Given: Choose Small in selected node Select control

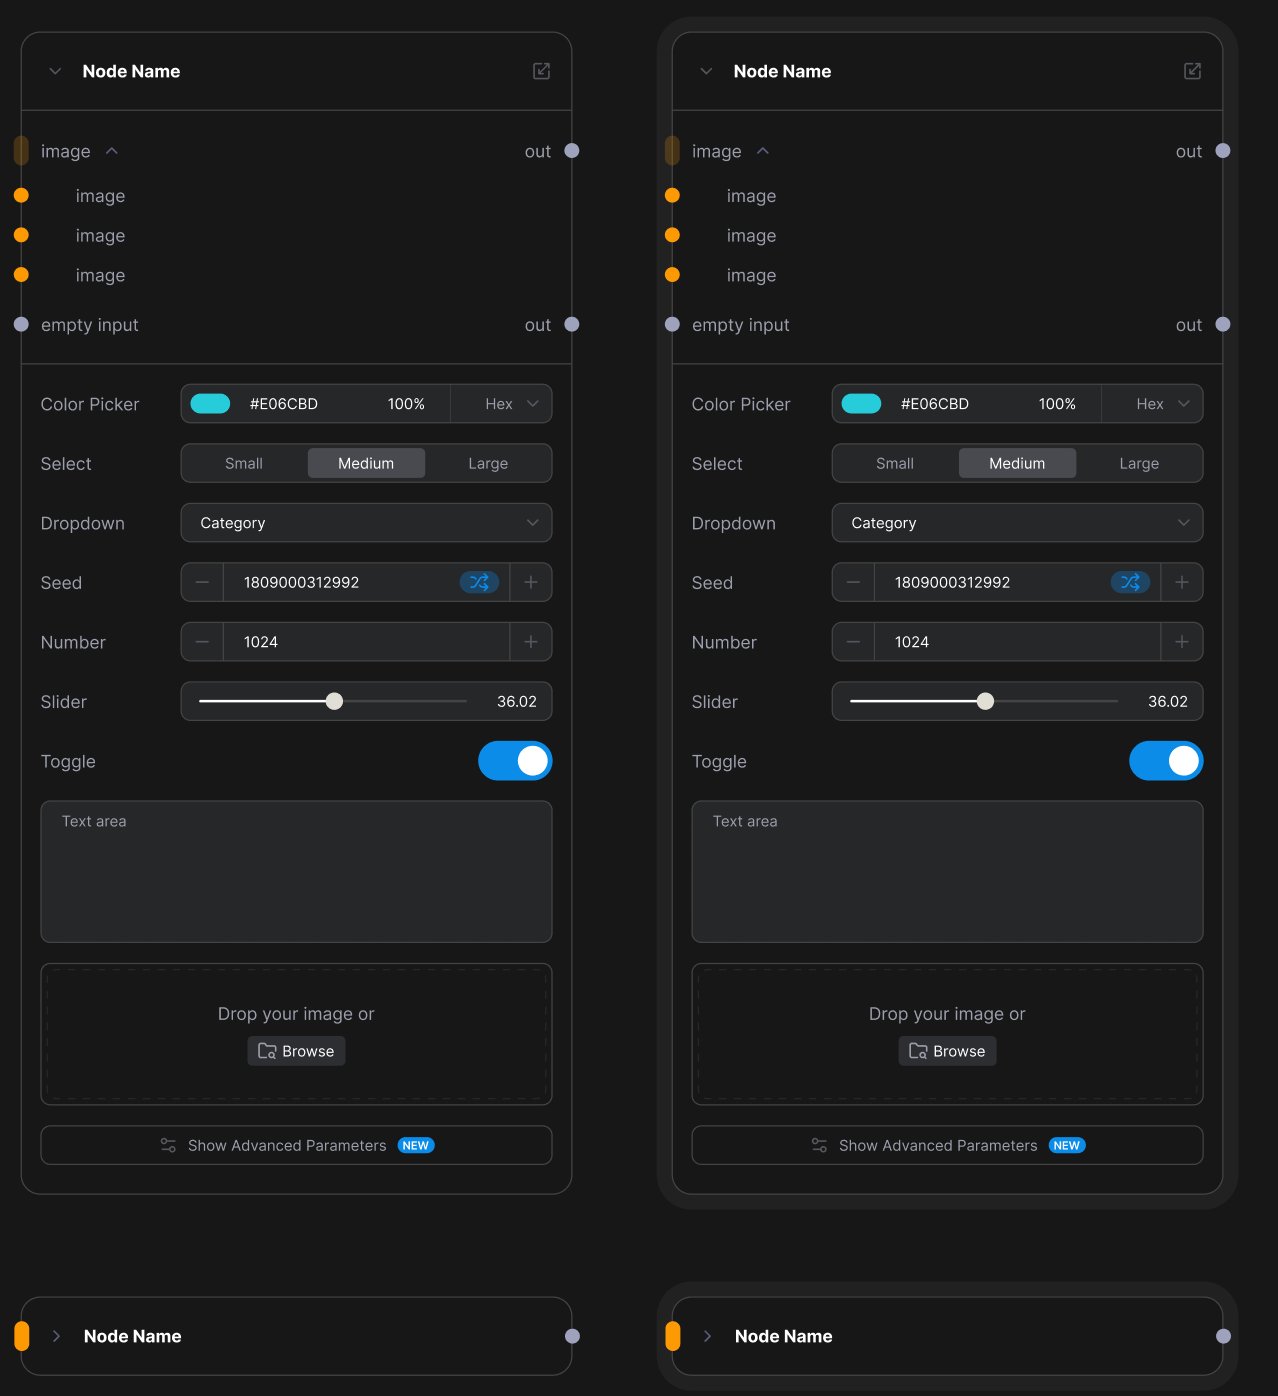Looking at the screenshot, I should tap(895, 463).
